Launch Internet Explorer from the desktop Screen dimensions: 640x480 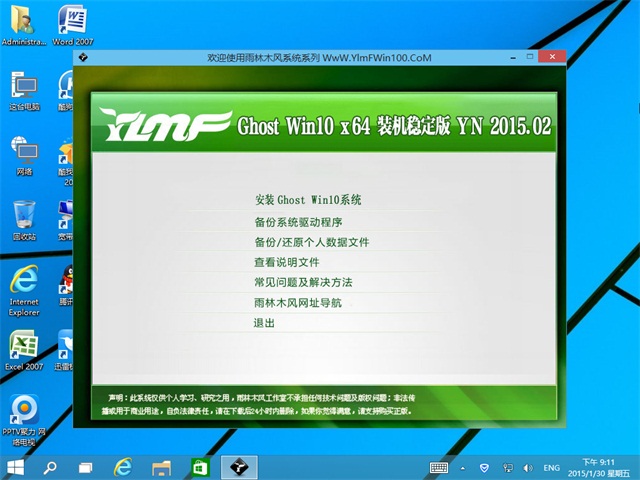(24, 291)
